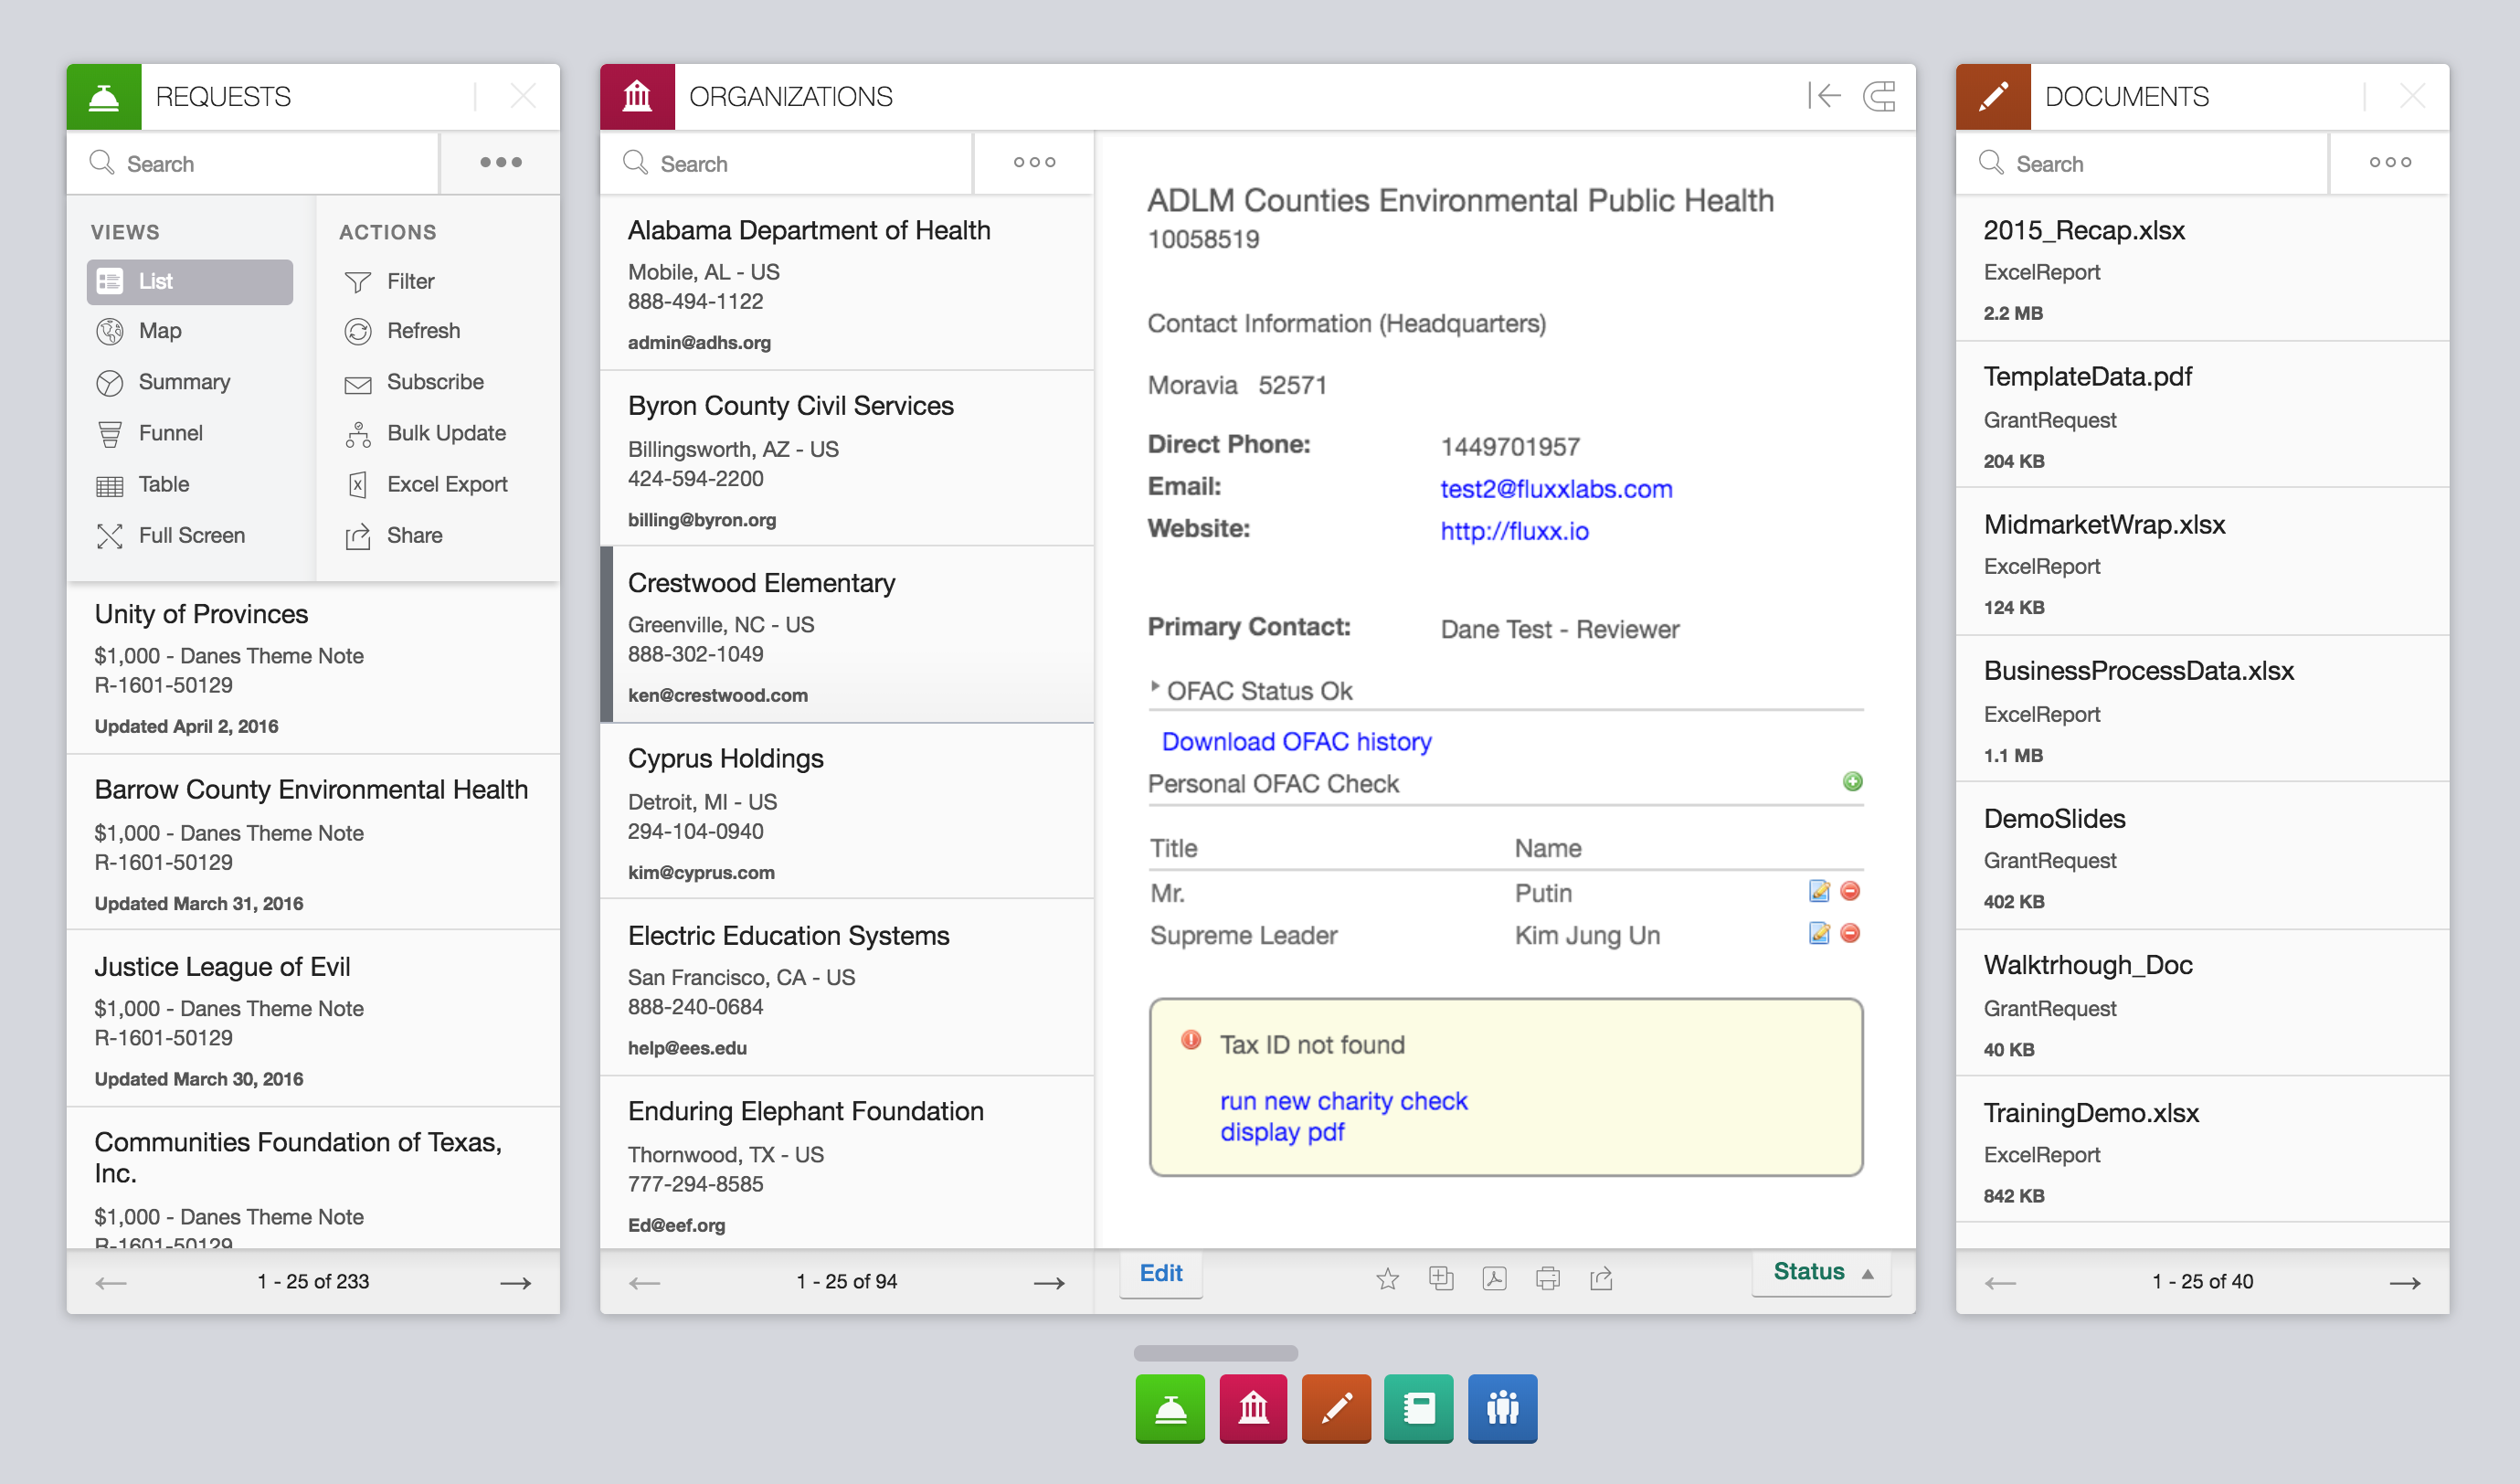Click the run new charity check link
The image size is (2520, 1484).
[x=1342, y=1101]
